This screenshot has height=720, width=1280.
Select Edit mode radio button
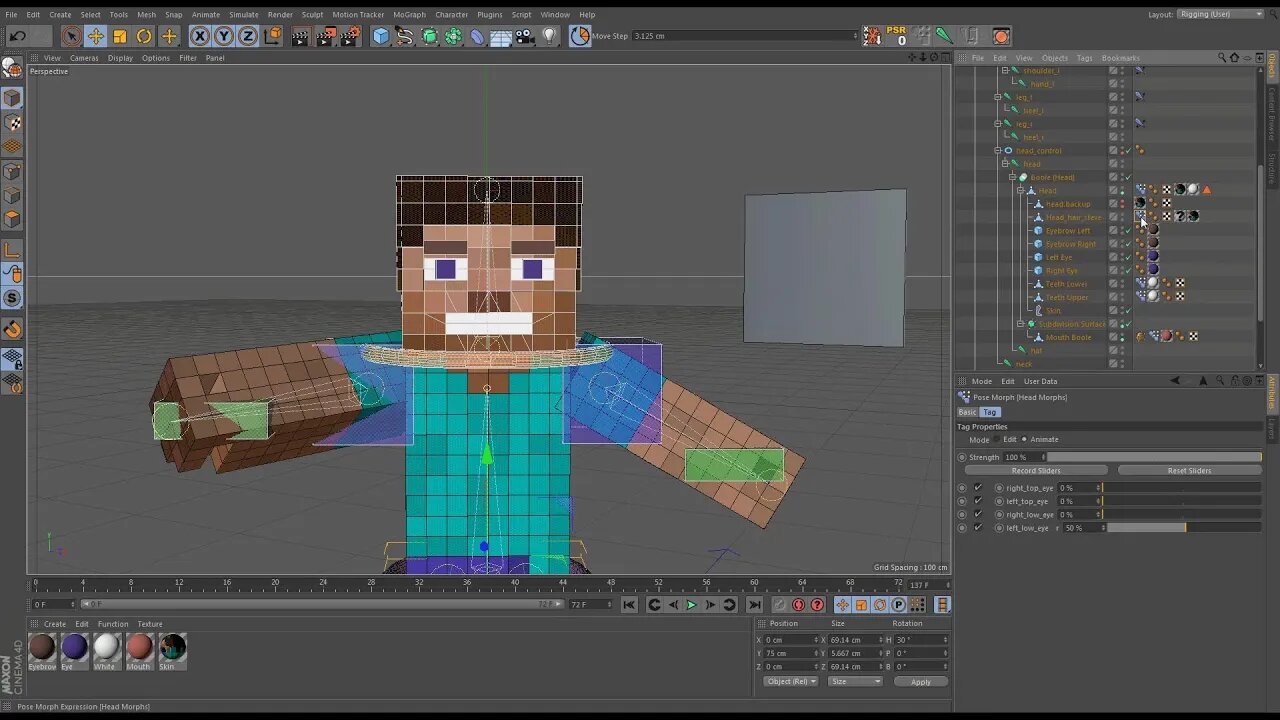[x=998, y=440]
